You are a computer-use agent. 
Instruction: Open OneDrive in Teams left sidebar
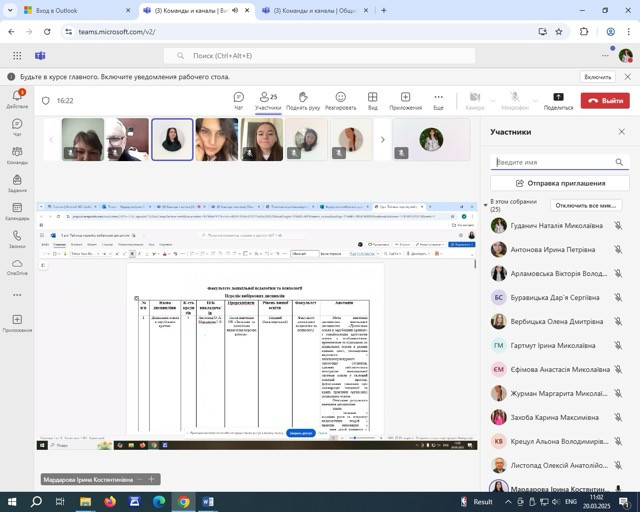17,265
